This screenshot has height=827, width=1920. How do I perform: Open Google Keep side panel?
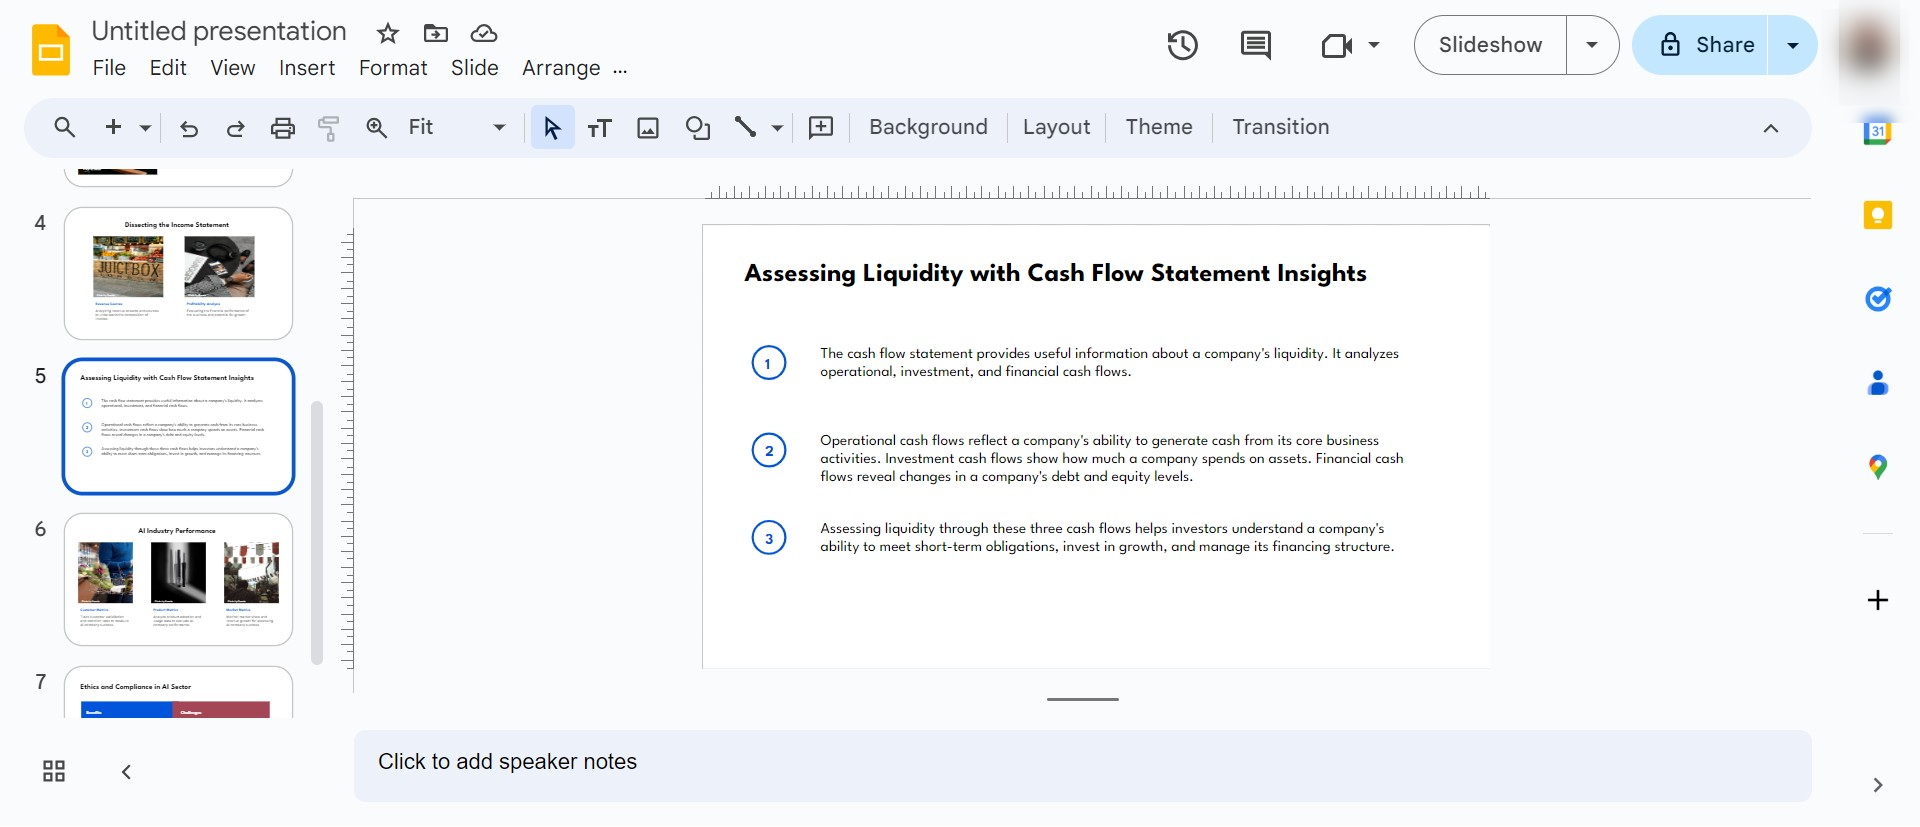[x=1878, y=215]
